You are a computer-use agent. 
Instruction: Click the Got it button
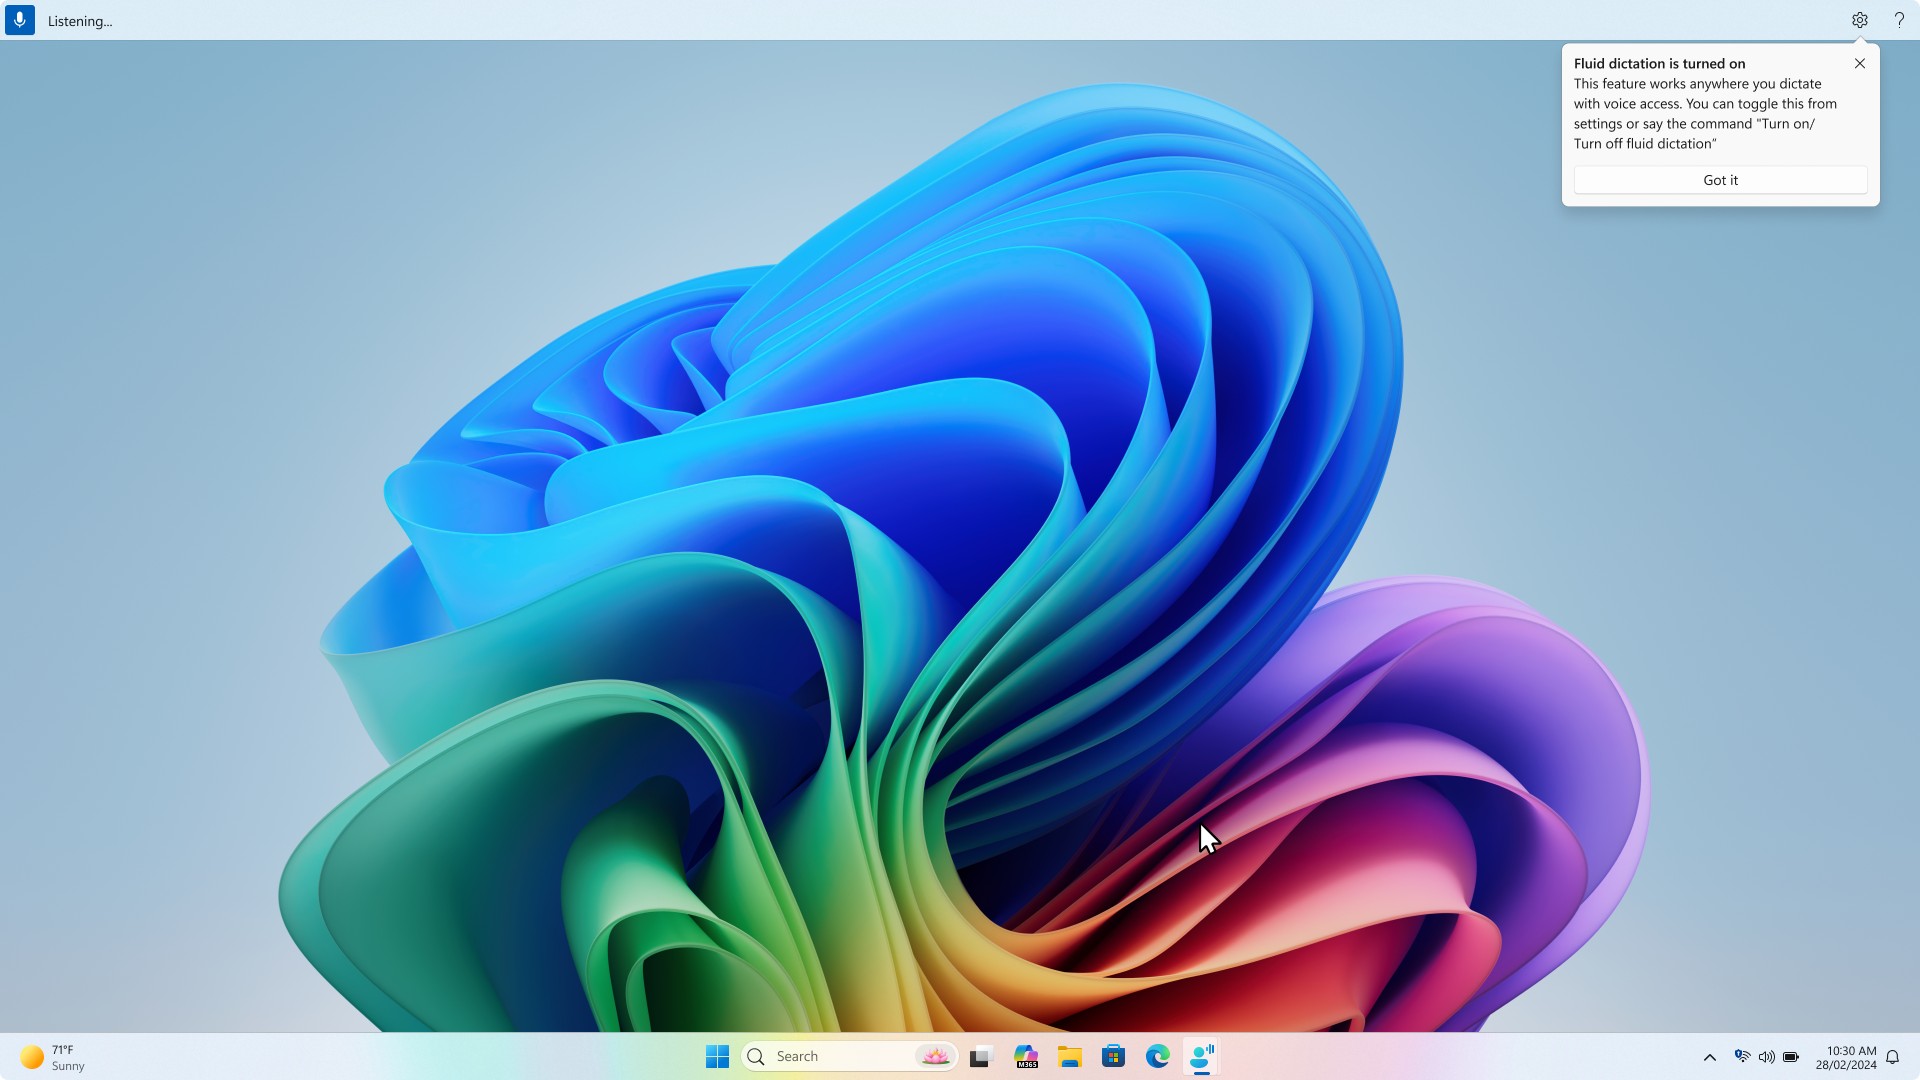click(x=1720, y=180)
